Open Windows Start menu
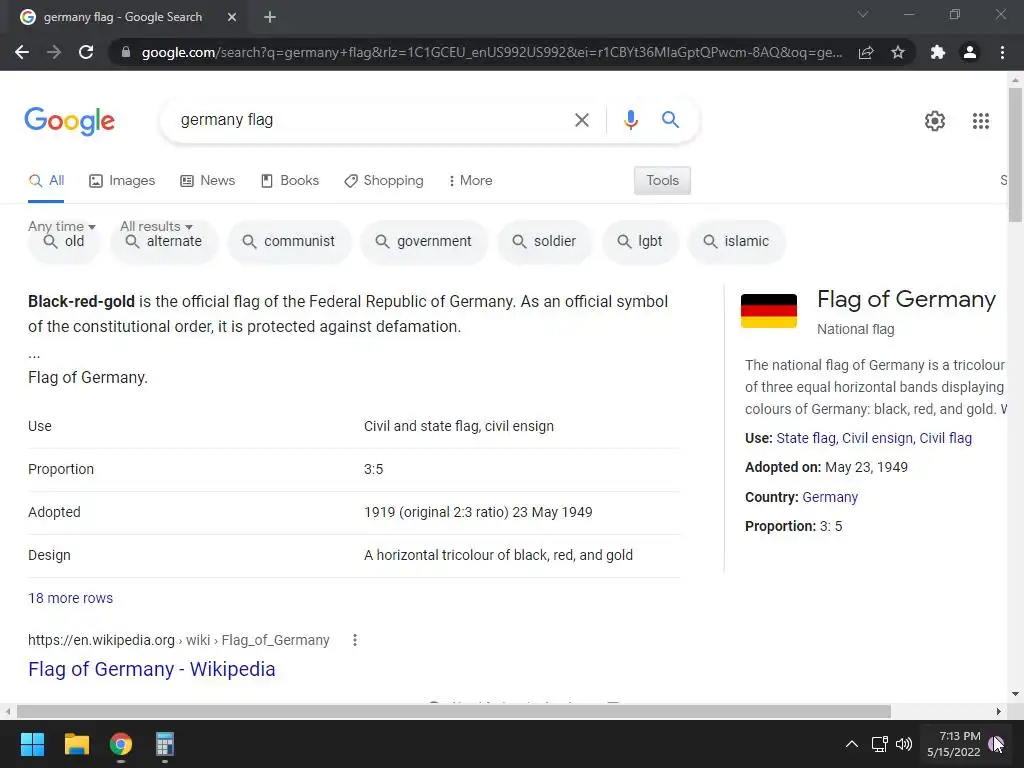 32,744
